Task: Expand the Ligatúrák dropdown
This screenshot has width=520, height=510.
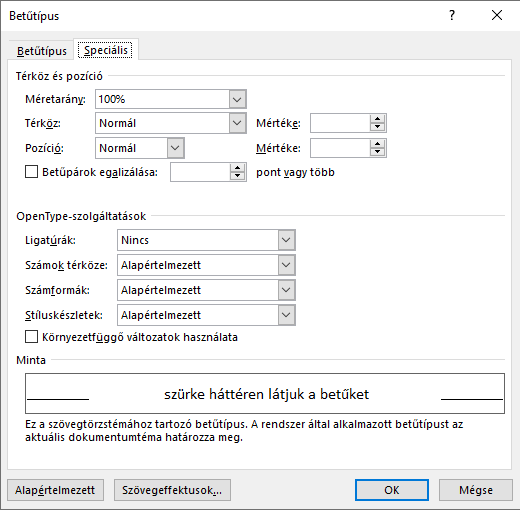Action: coord(286,240)
